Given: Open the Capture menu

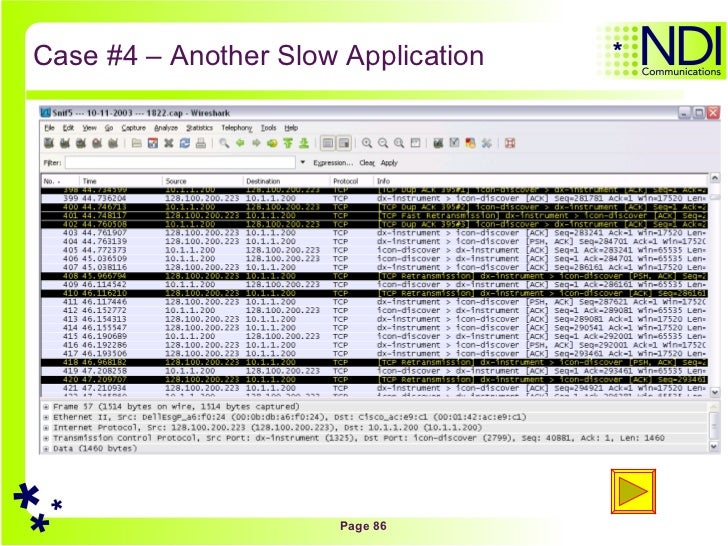Looking at the screenshot, I should 134,128.
